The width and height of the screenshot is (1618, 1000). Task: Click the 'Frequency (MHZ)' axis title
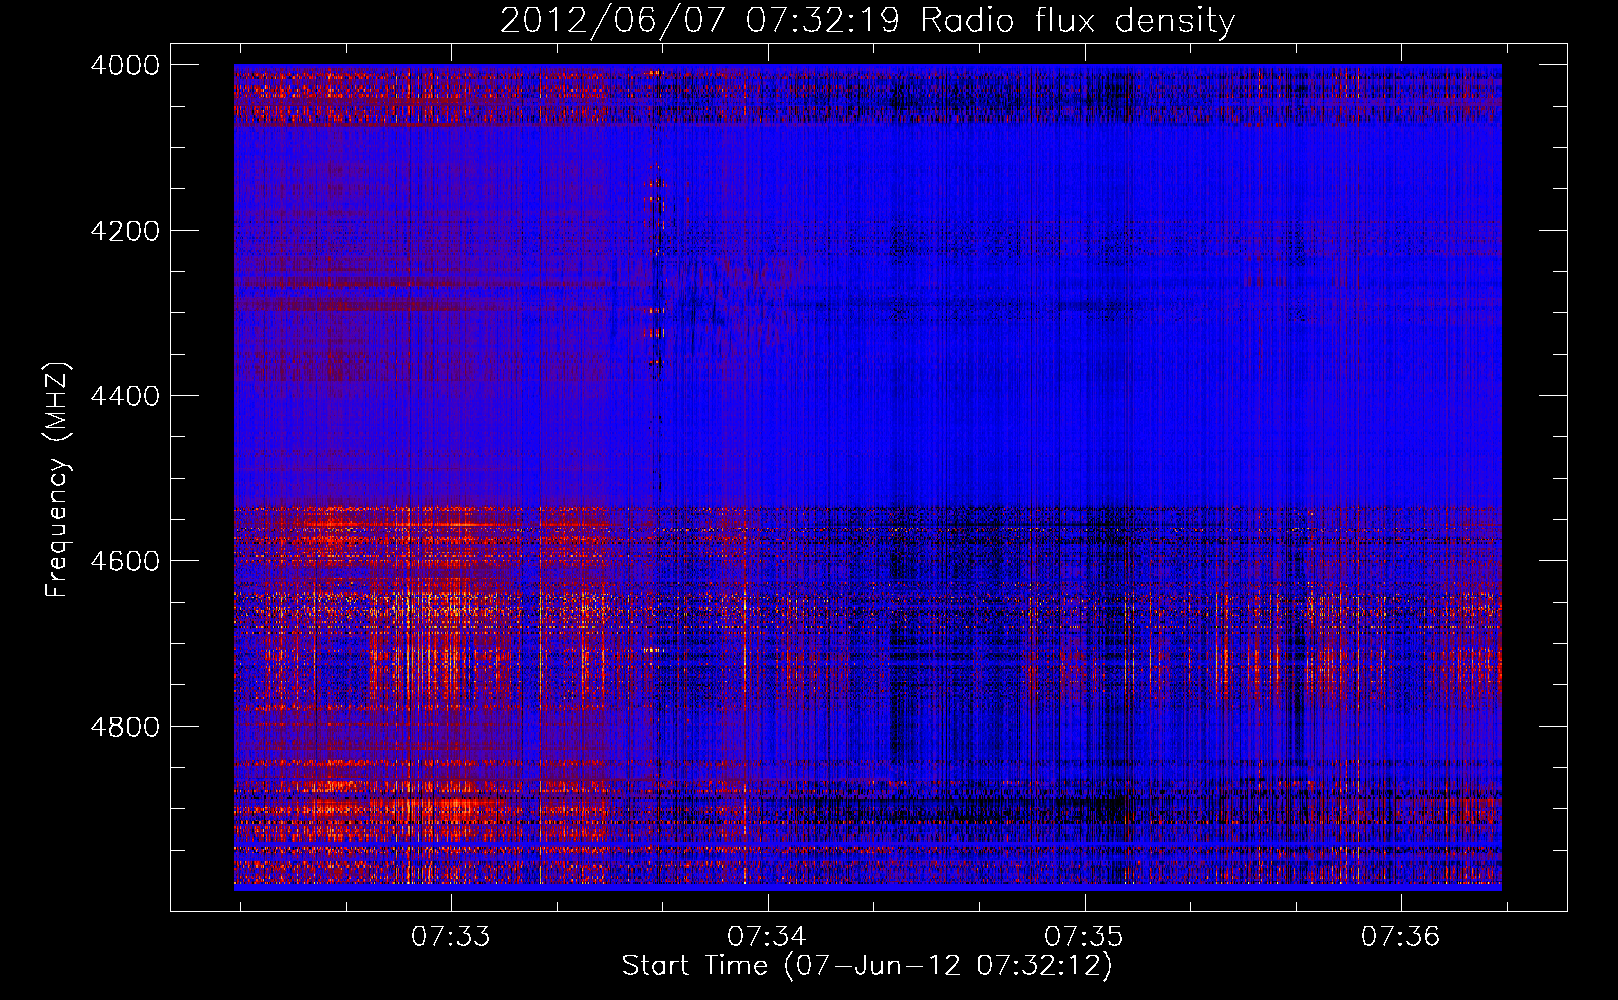(x=58, y=479)
